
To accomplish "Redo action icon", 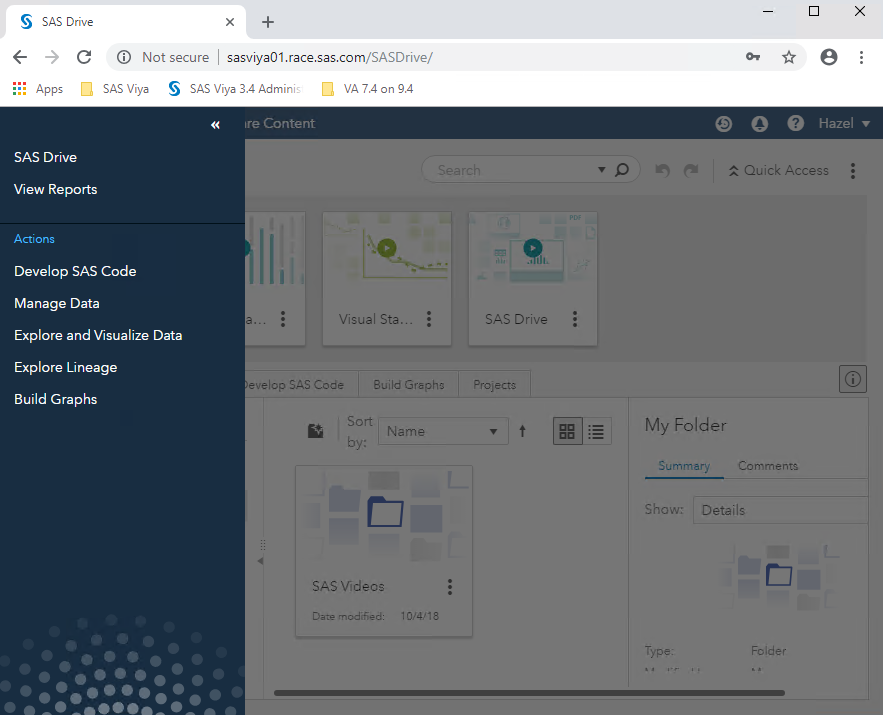I will (691, 170).
